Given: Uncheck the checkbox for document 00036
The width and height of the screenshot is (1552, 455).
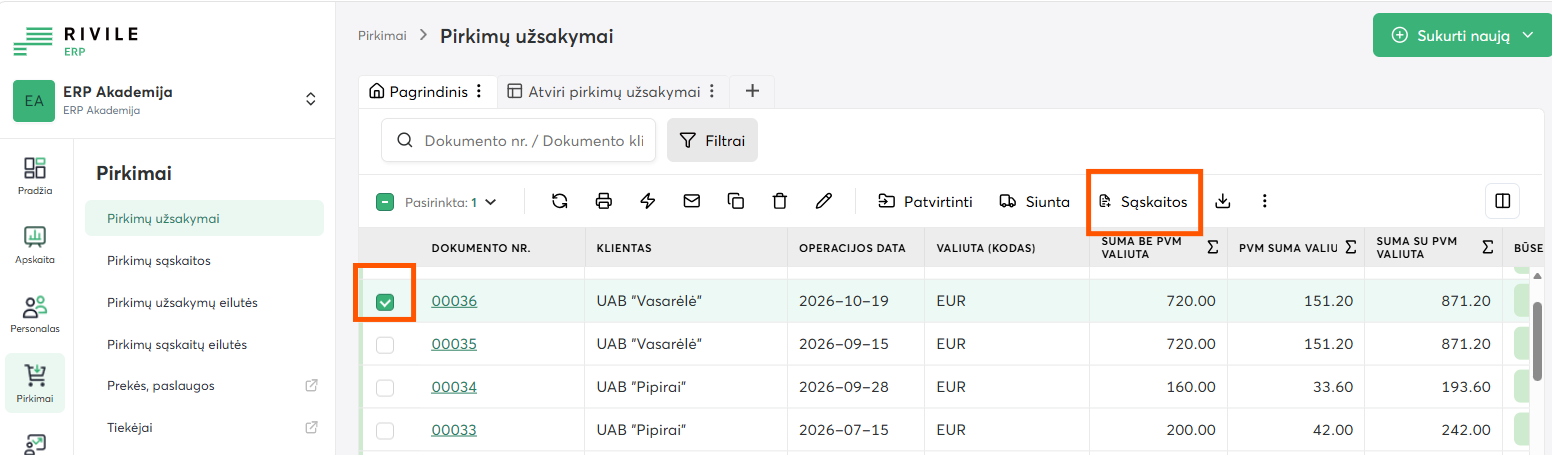Looking at the screenshot, I should 385,302.
